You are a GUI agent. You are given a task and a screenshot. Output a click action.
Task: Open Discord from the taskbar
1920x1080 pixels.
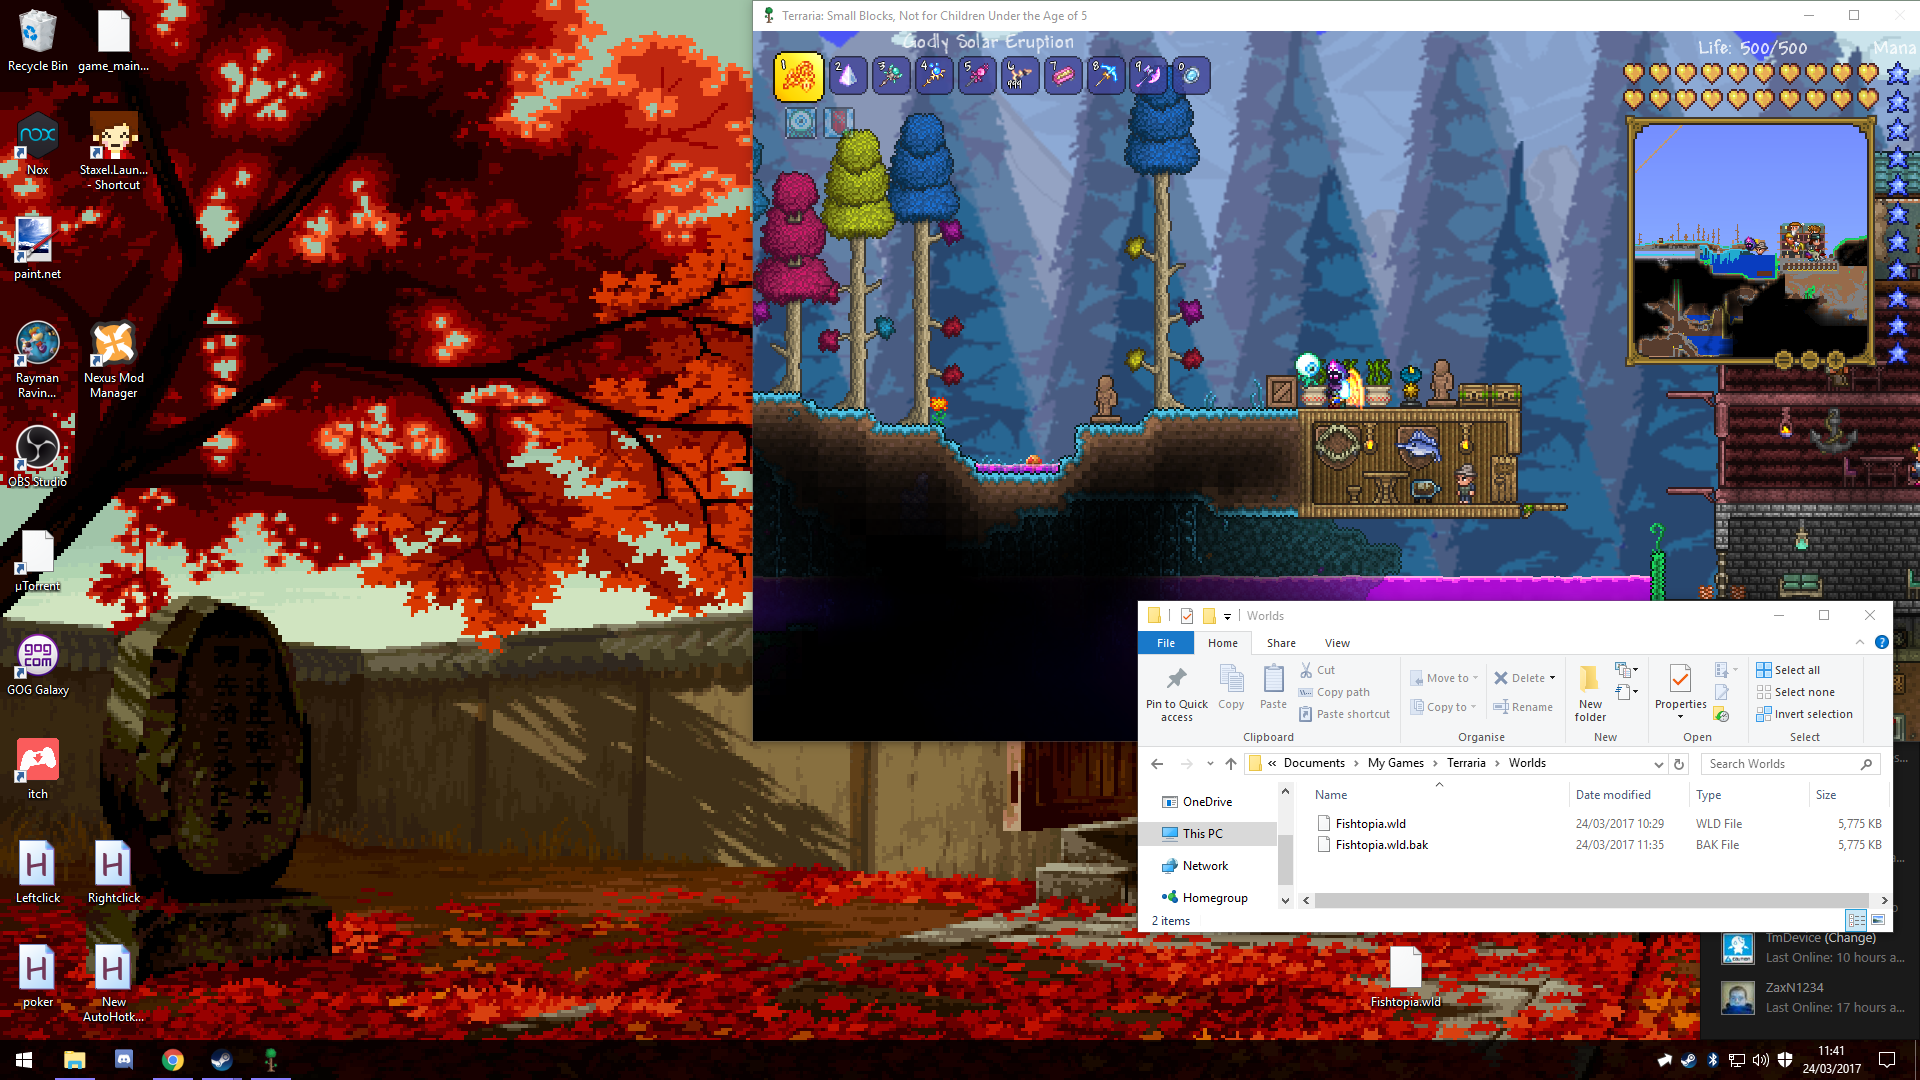[x=124, y=1060]
